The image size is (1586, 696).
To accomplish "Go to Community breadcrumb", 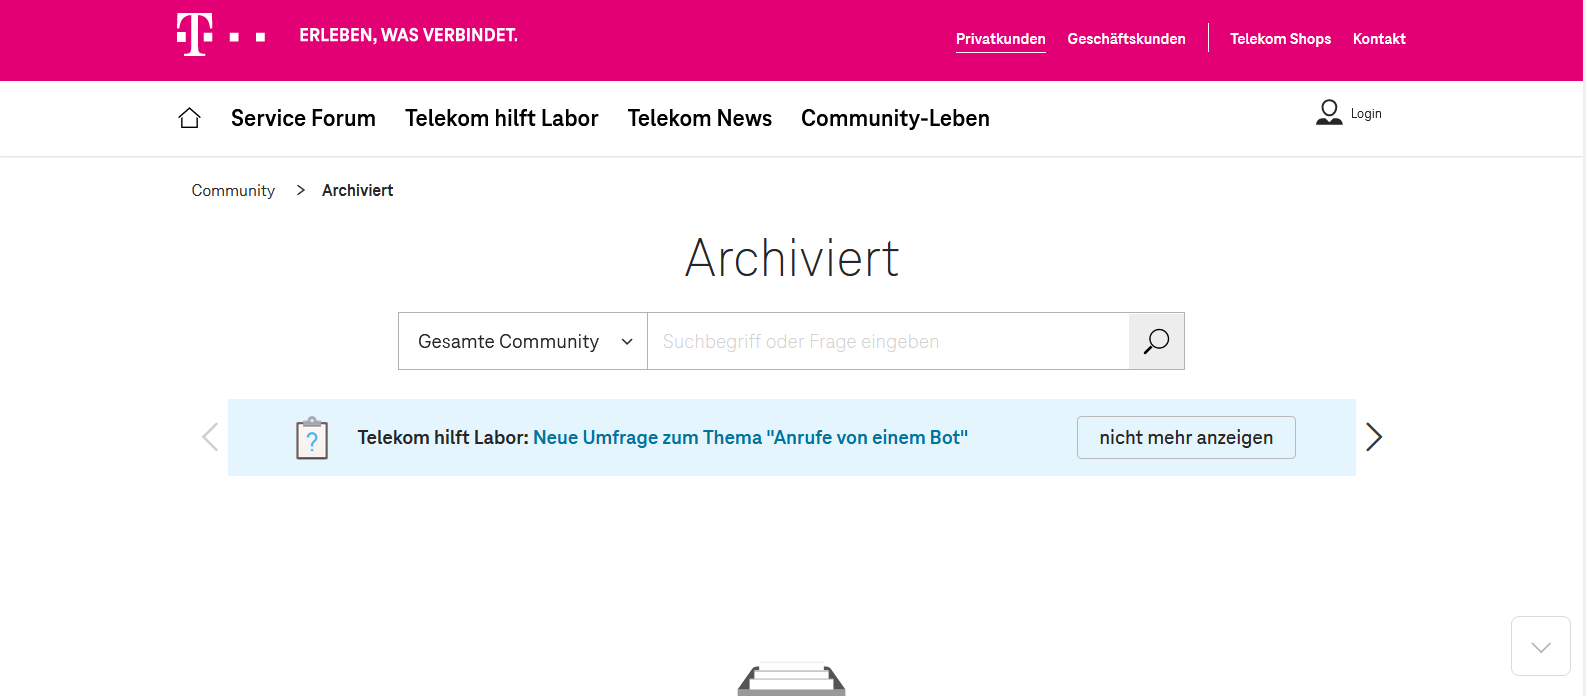I will point(233,190).
